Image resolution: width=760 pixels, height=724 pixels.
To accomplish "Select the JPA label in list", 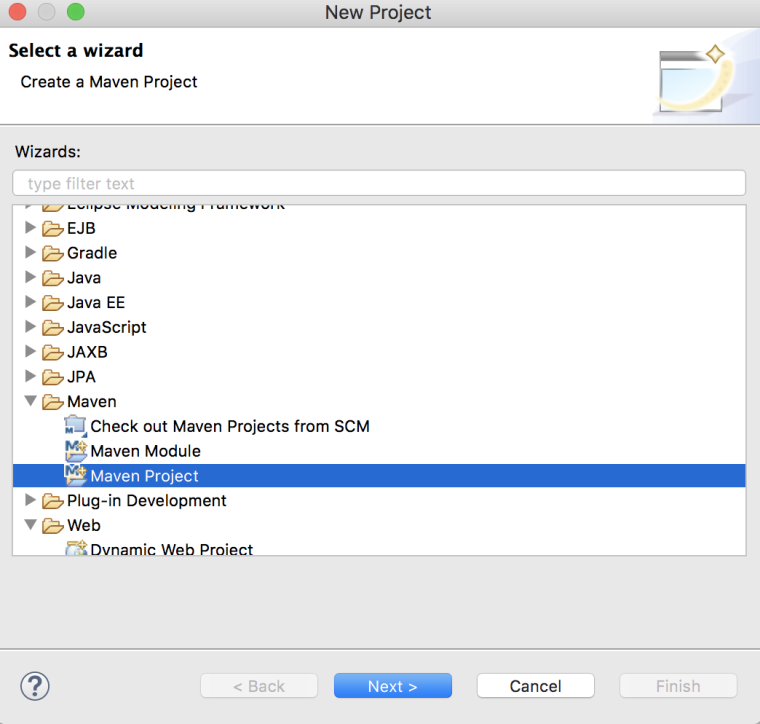I will (x=81, y=377).
